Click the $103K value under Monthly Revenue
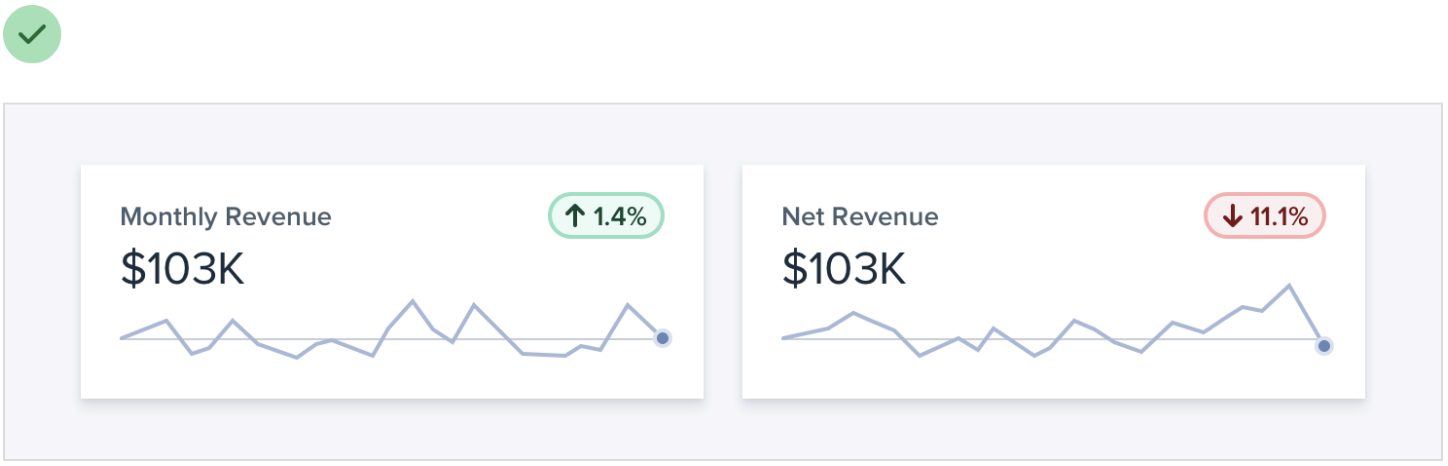 tap(182, 269)
